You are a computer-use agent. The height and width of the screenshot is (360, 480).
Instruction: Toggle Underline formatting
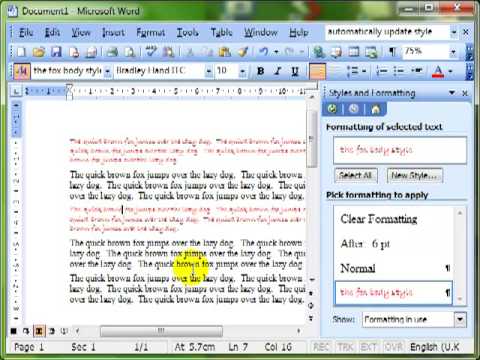point(295,71)
